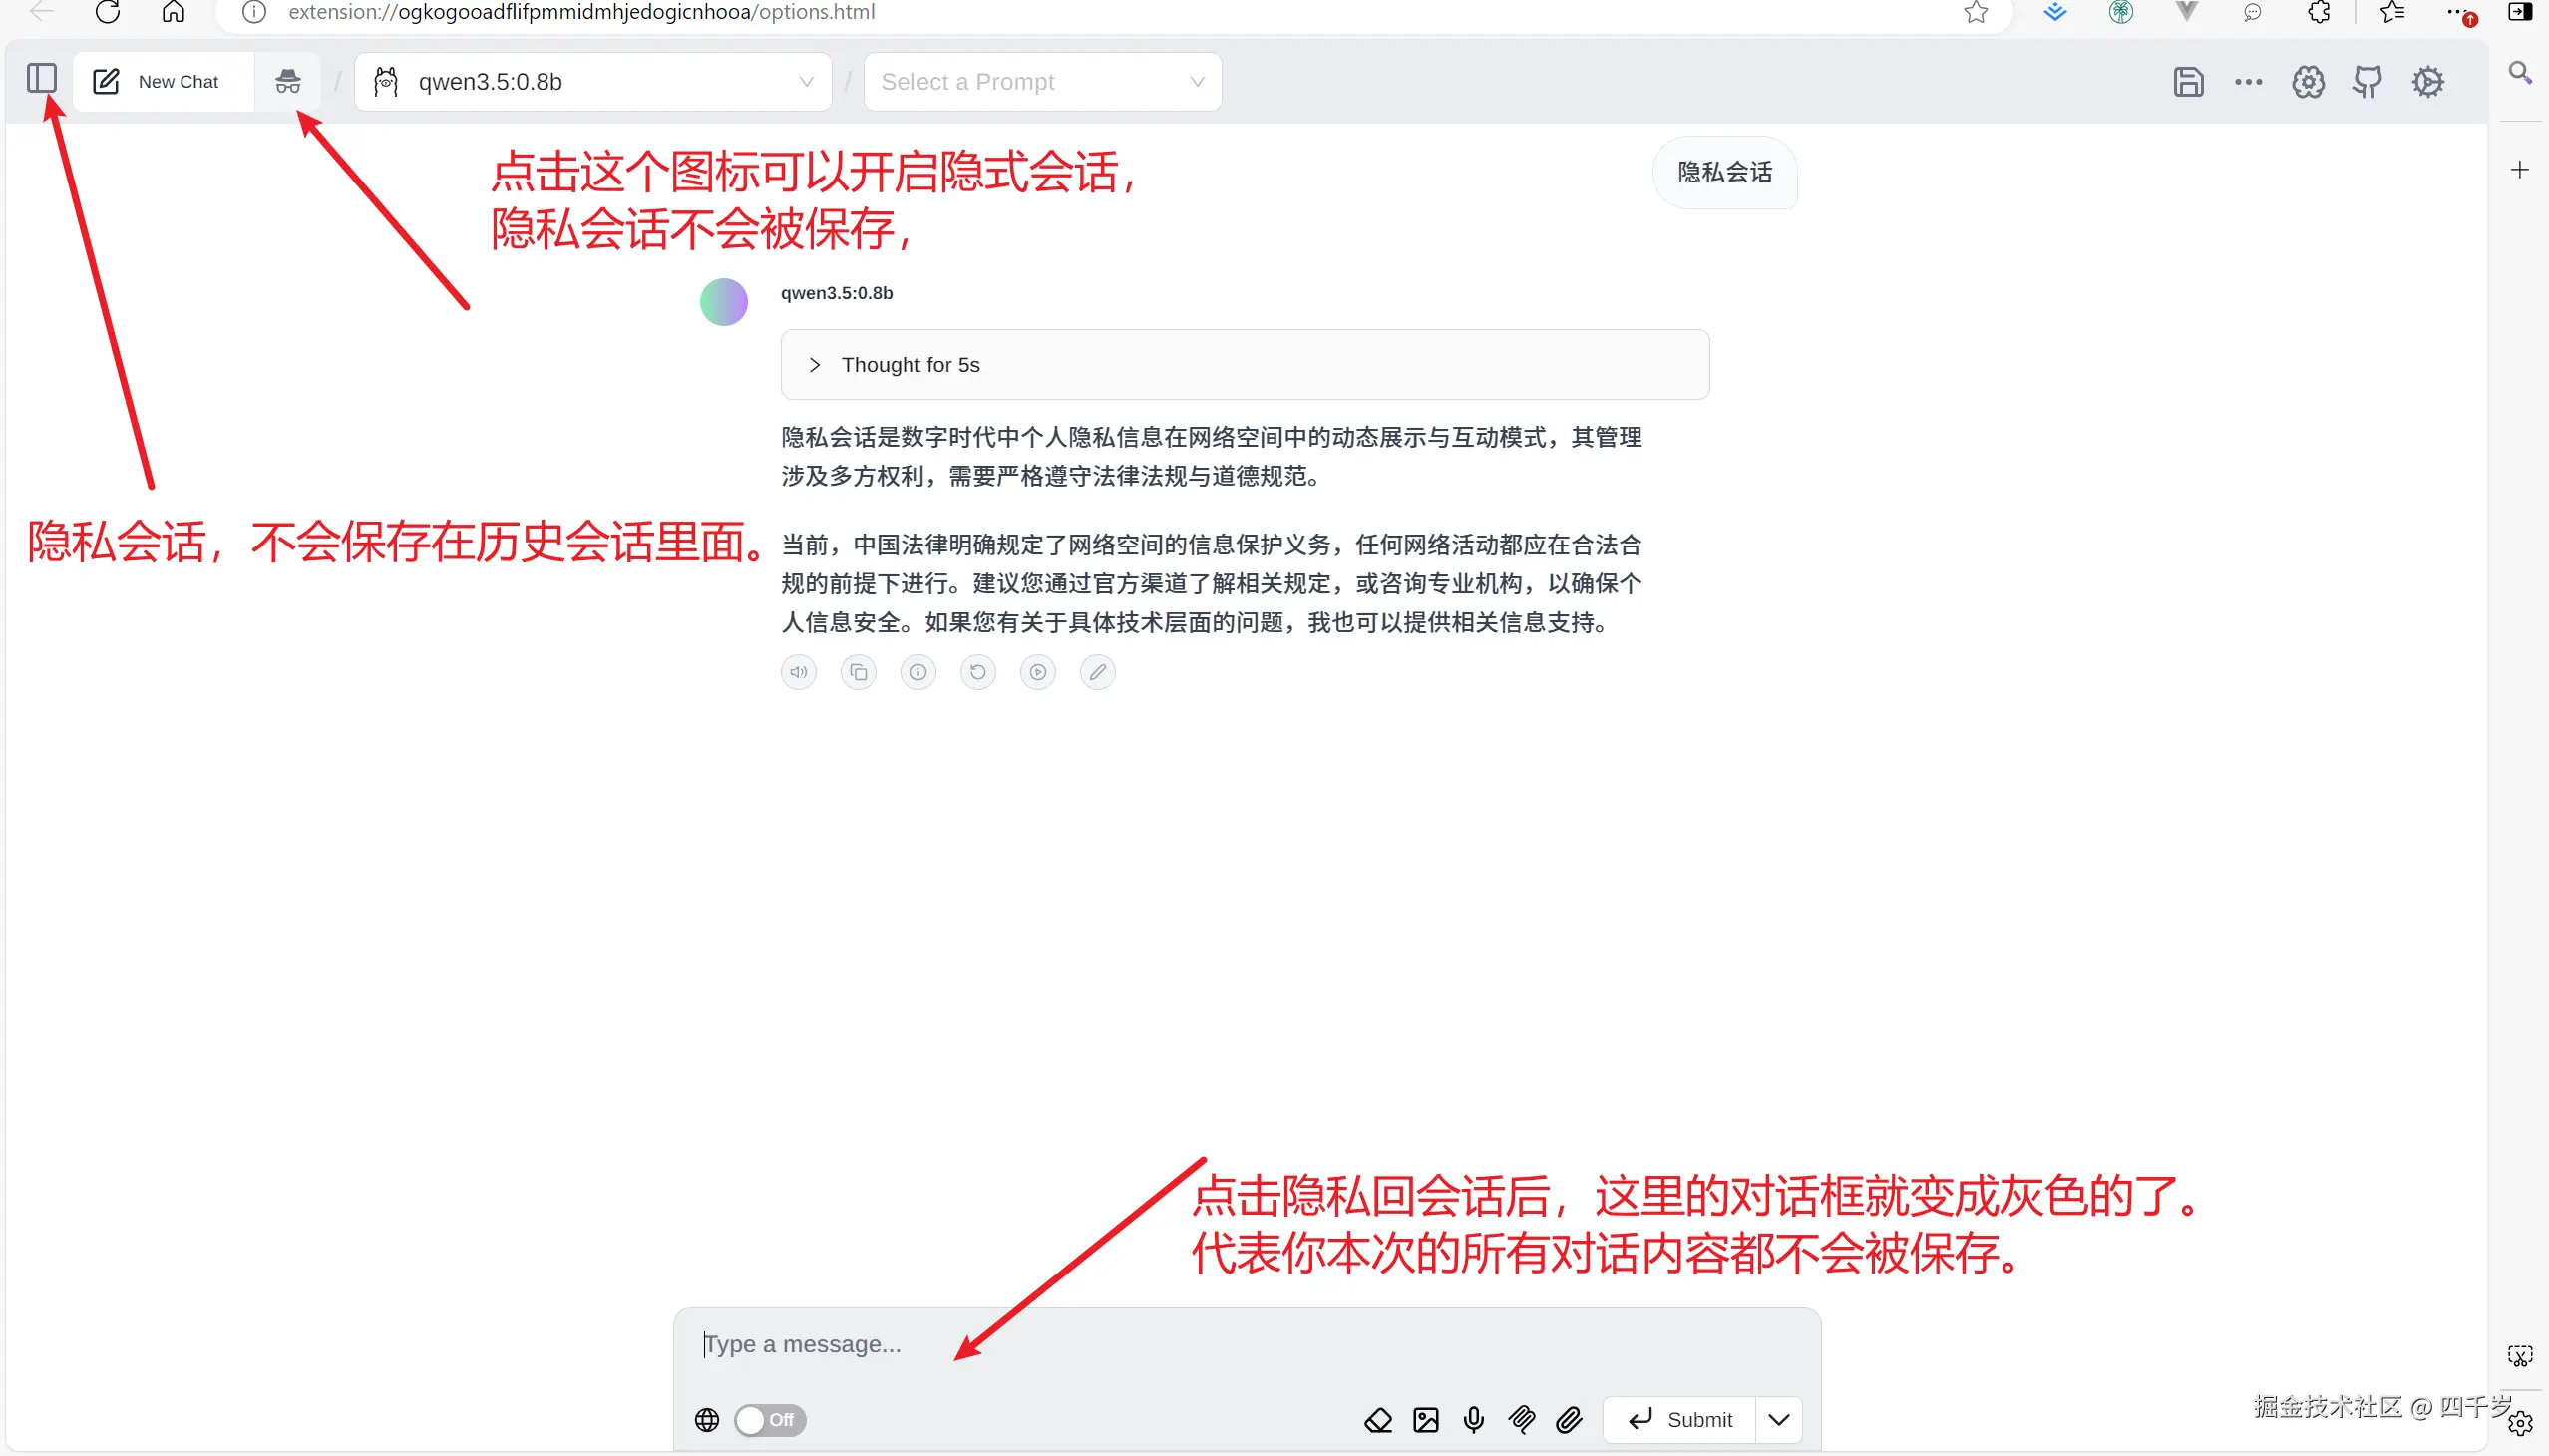Toggle the sidebar panel
2549x1456 pixels.
(x=42, y=79)
